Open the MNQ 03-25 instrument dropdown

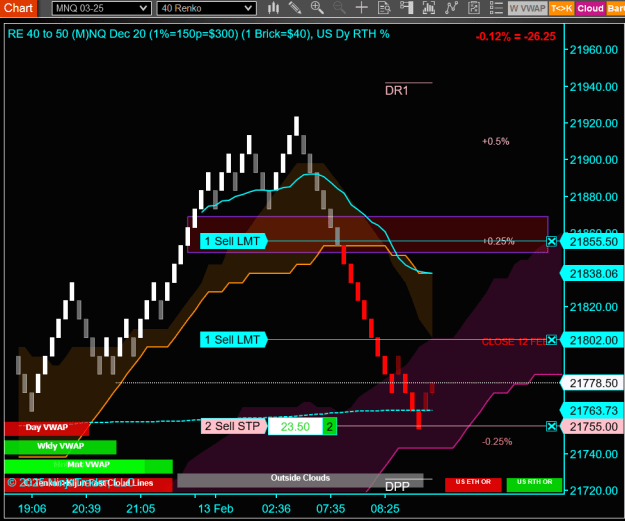(x=101, y=8)
